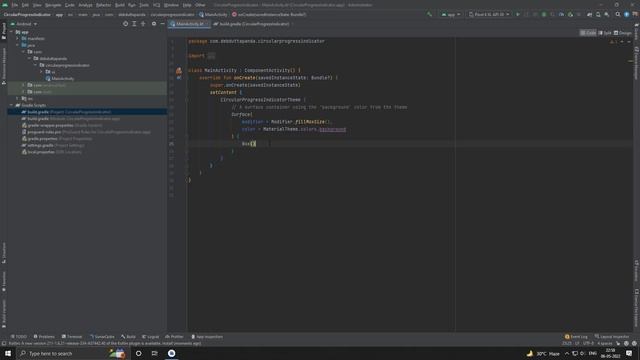The width and height of the screenshot is (640, 360).
Task: Click the MainActivity class gutter icon
Action: pos(179,71)
